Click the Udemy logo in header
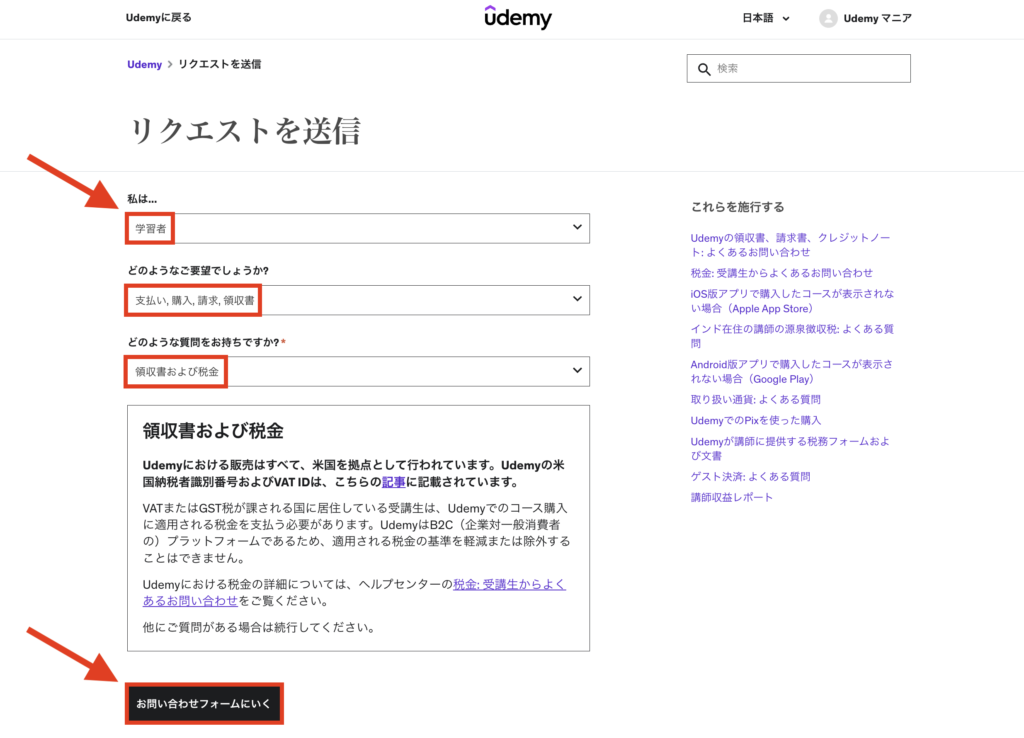Viewport: 1024px width, 738px height. tap(517, 18)
